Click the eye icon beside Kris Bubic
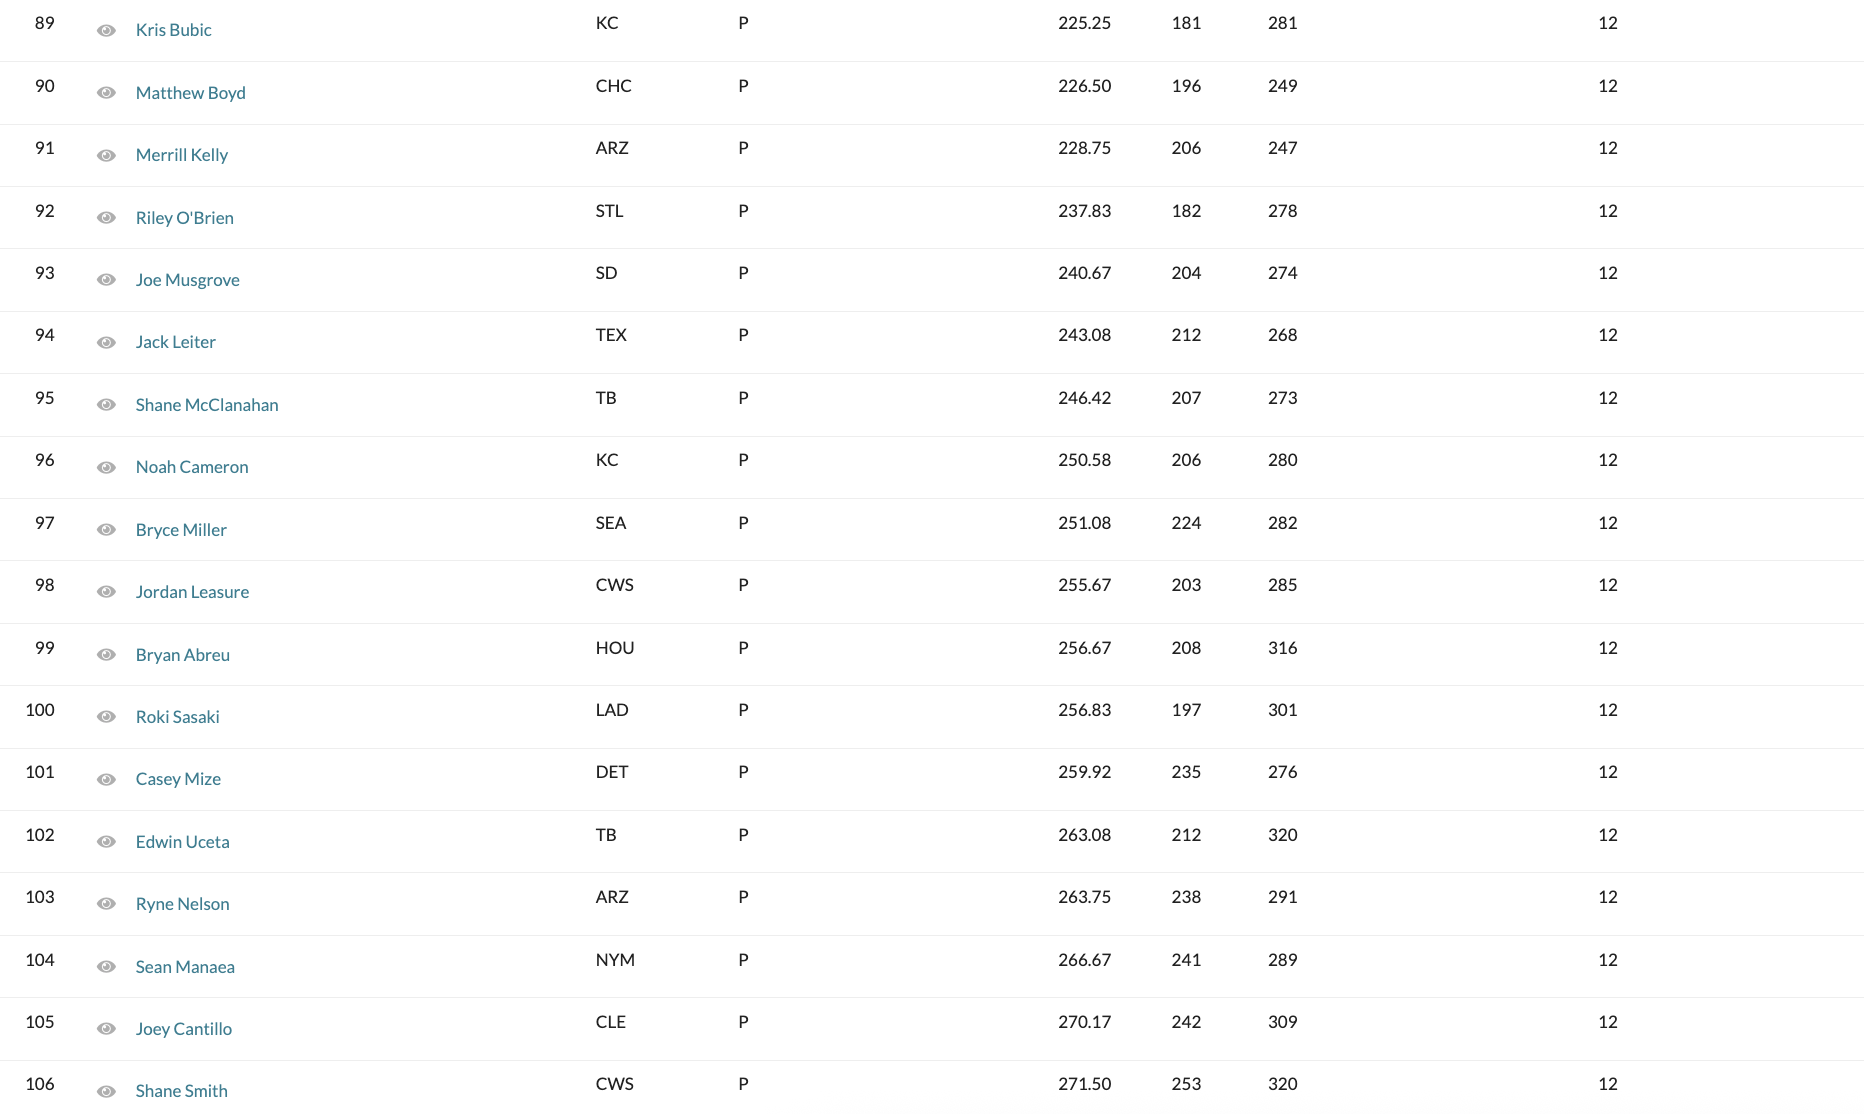The width and height of the screenshot is (1864, 1114). point(106,31)
